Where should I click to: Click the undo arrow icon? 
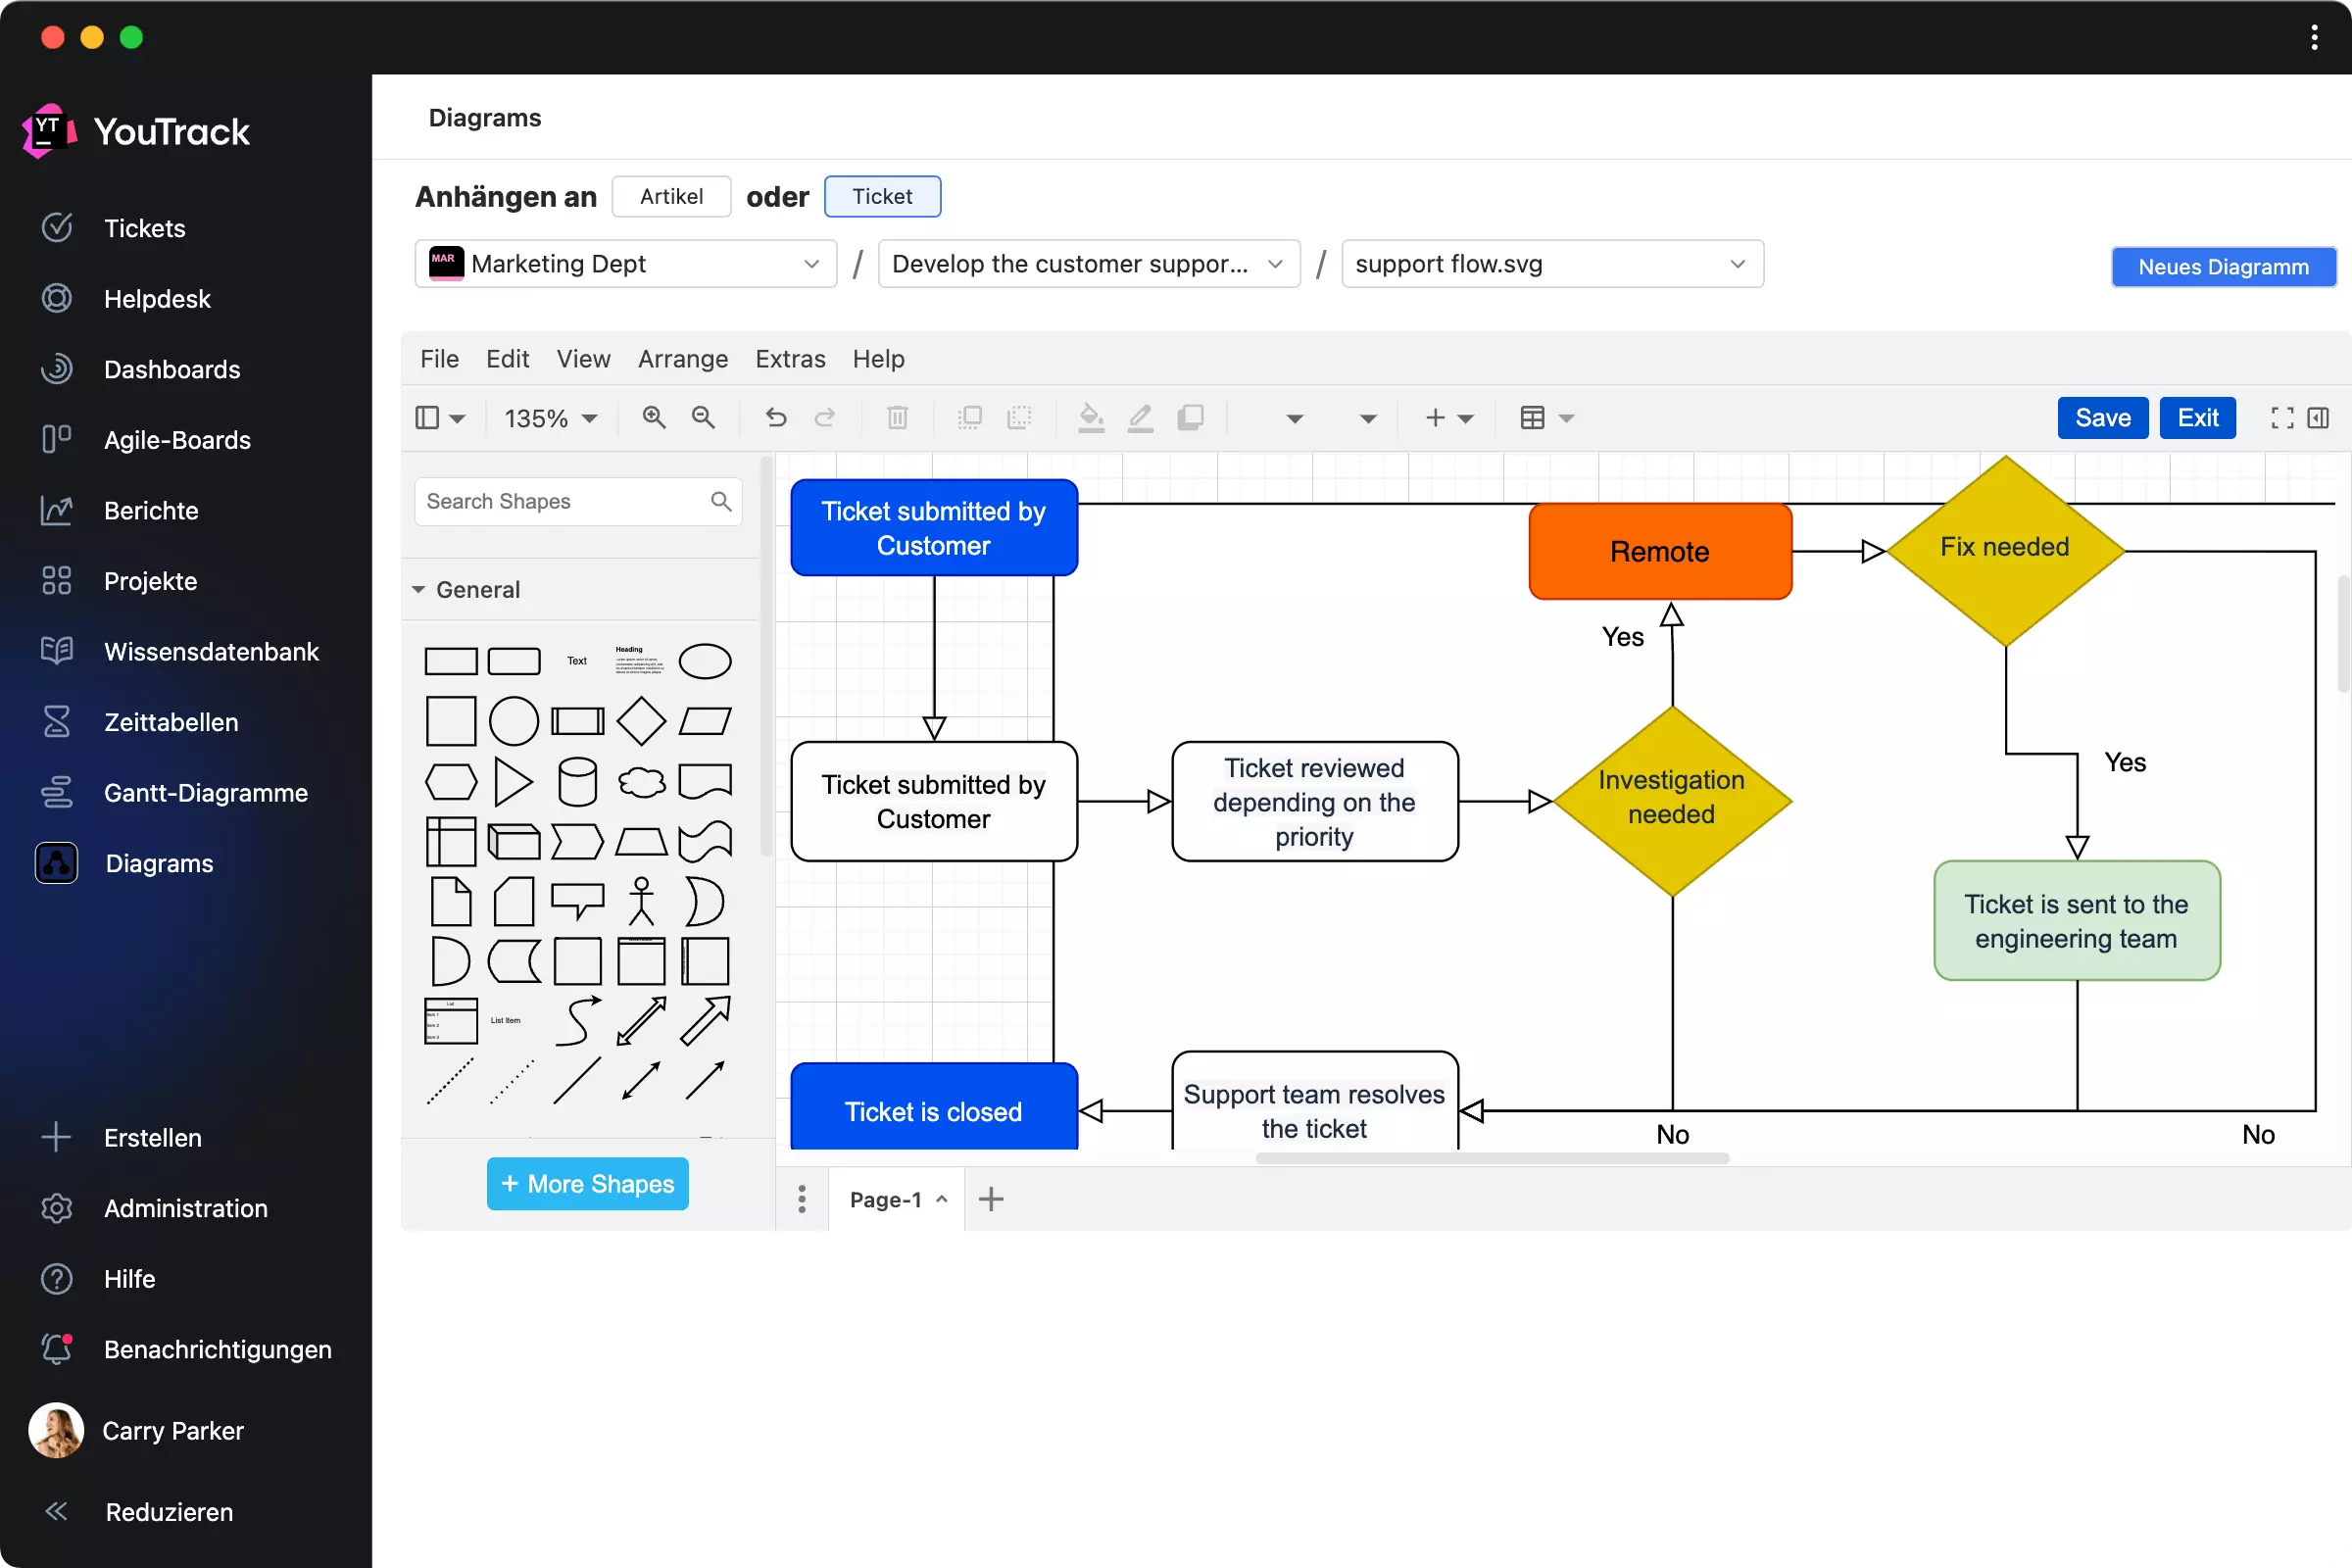point(776,418)
